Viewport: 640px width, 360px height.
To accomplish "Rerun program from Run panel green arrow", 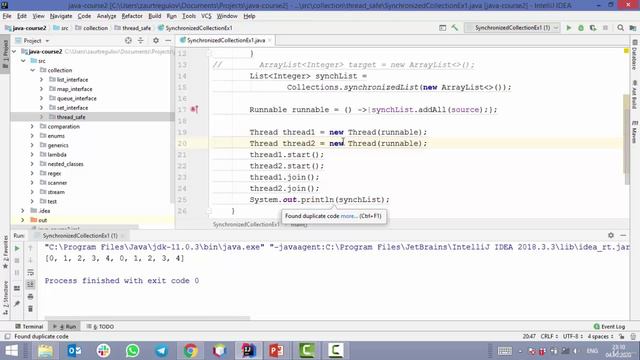I will 17,248.
